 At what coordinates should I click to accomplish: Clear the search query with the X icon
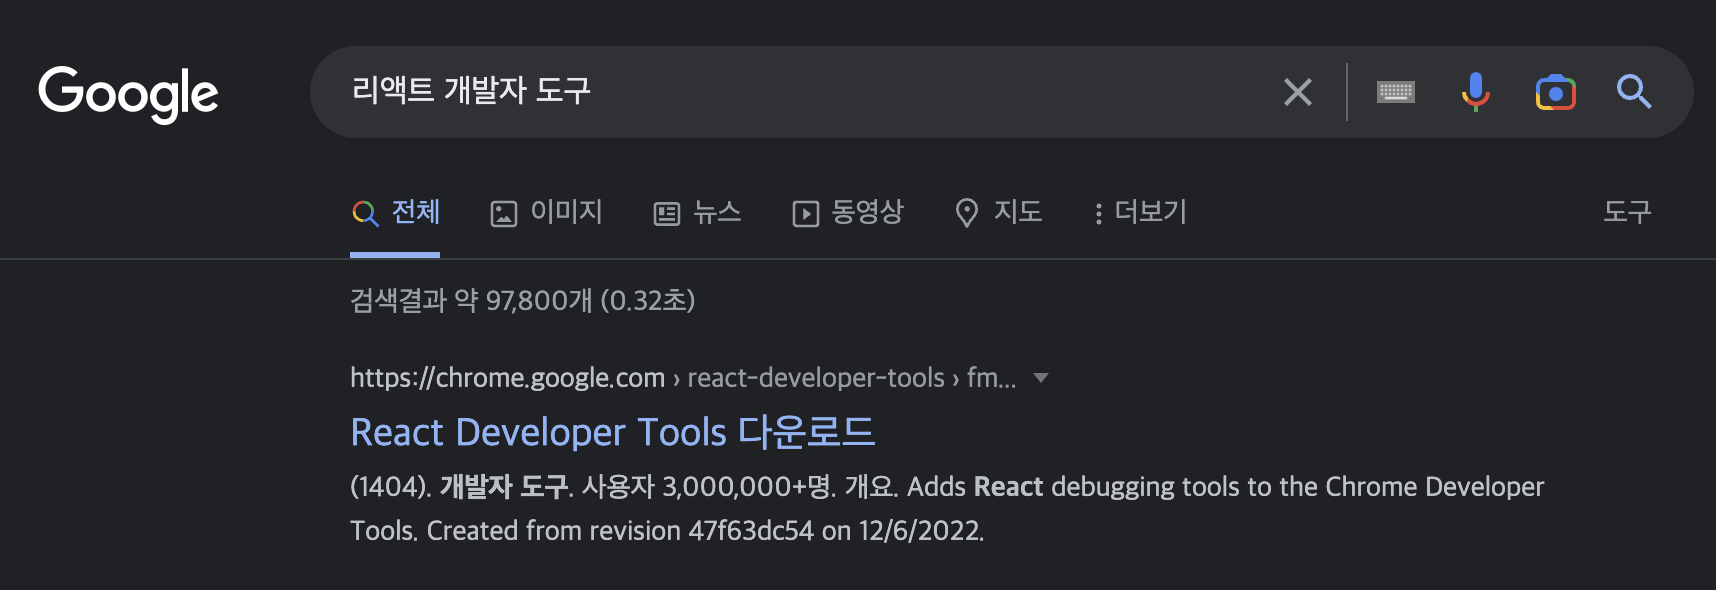(x=1297, y=92)
